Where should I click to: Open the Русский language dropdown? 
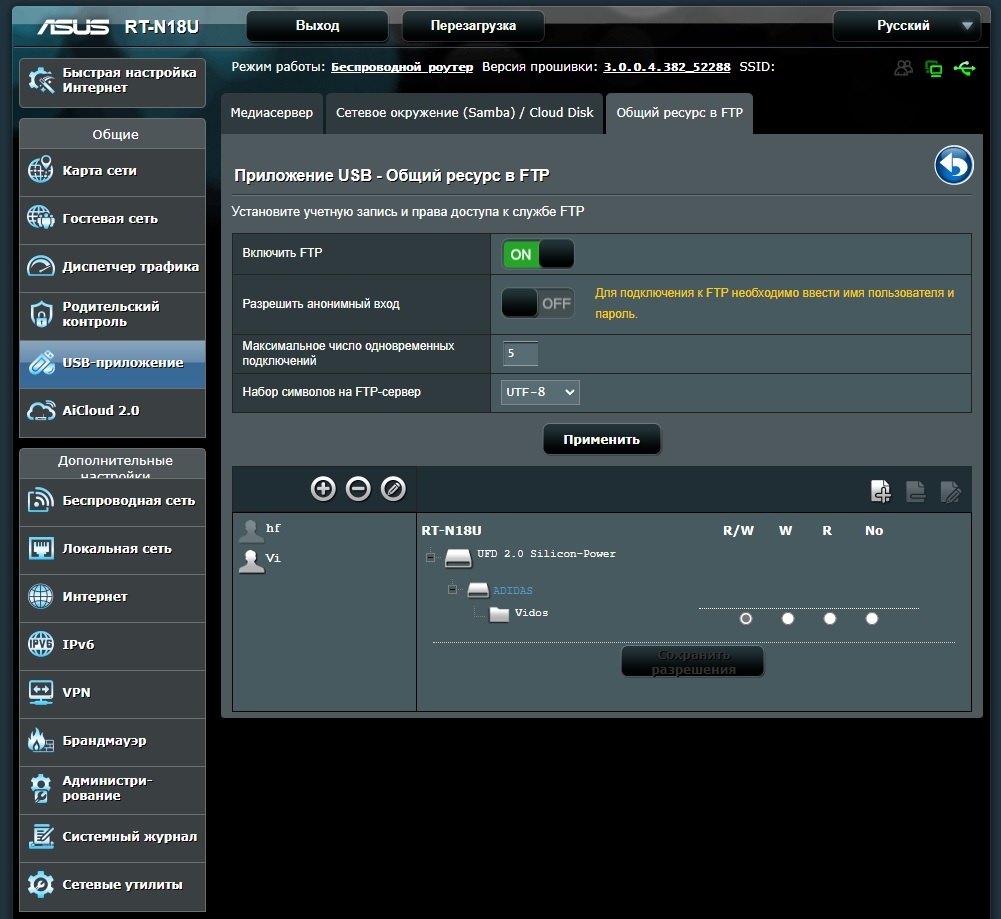906,26
